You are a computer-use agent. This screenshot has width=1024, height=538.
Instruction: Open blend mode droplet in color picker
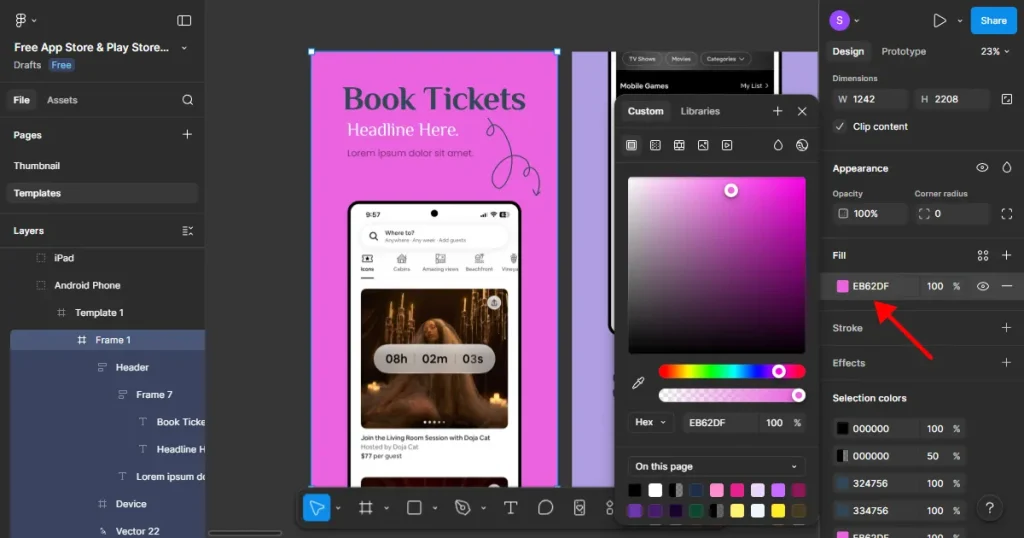(x=778, y=145)
